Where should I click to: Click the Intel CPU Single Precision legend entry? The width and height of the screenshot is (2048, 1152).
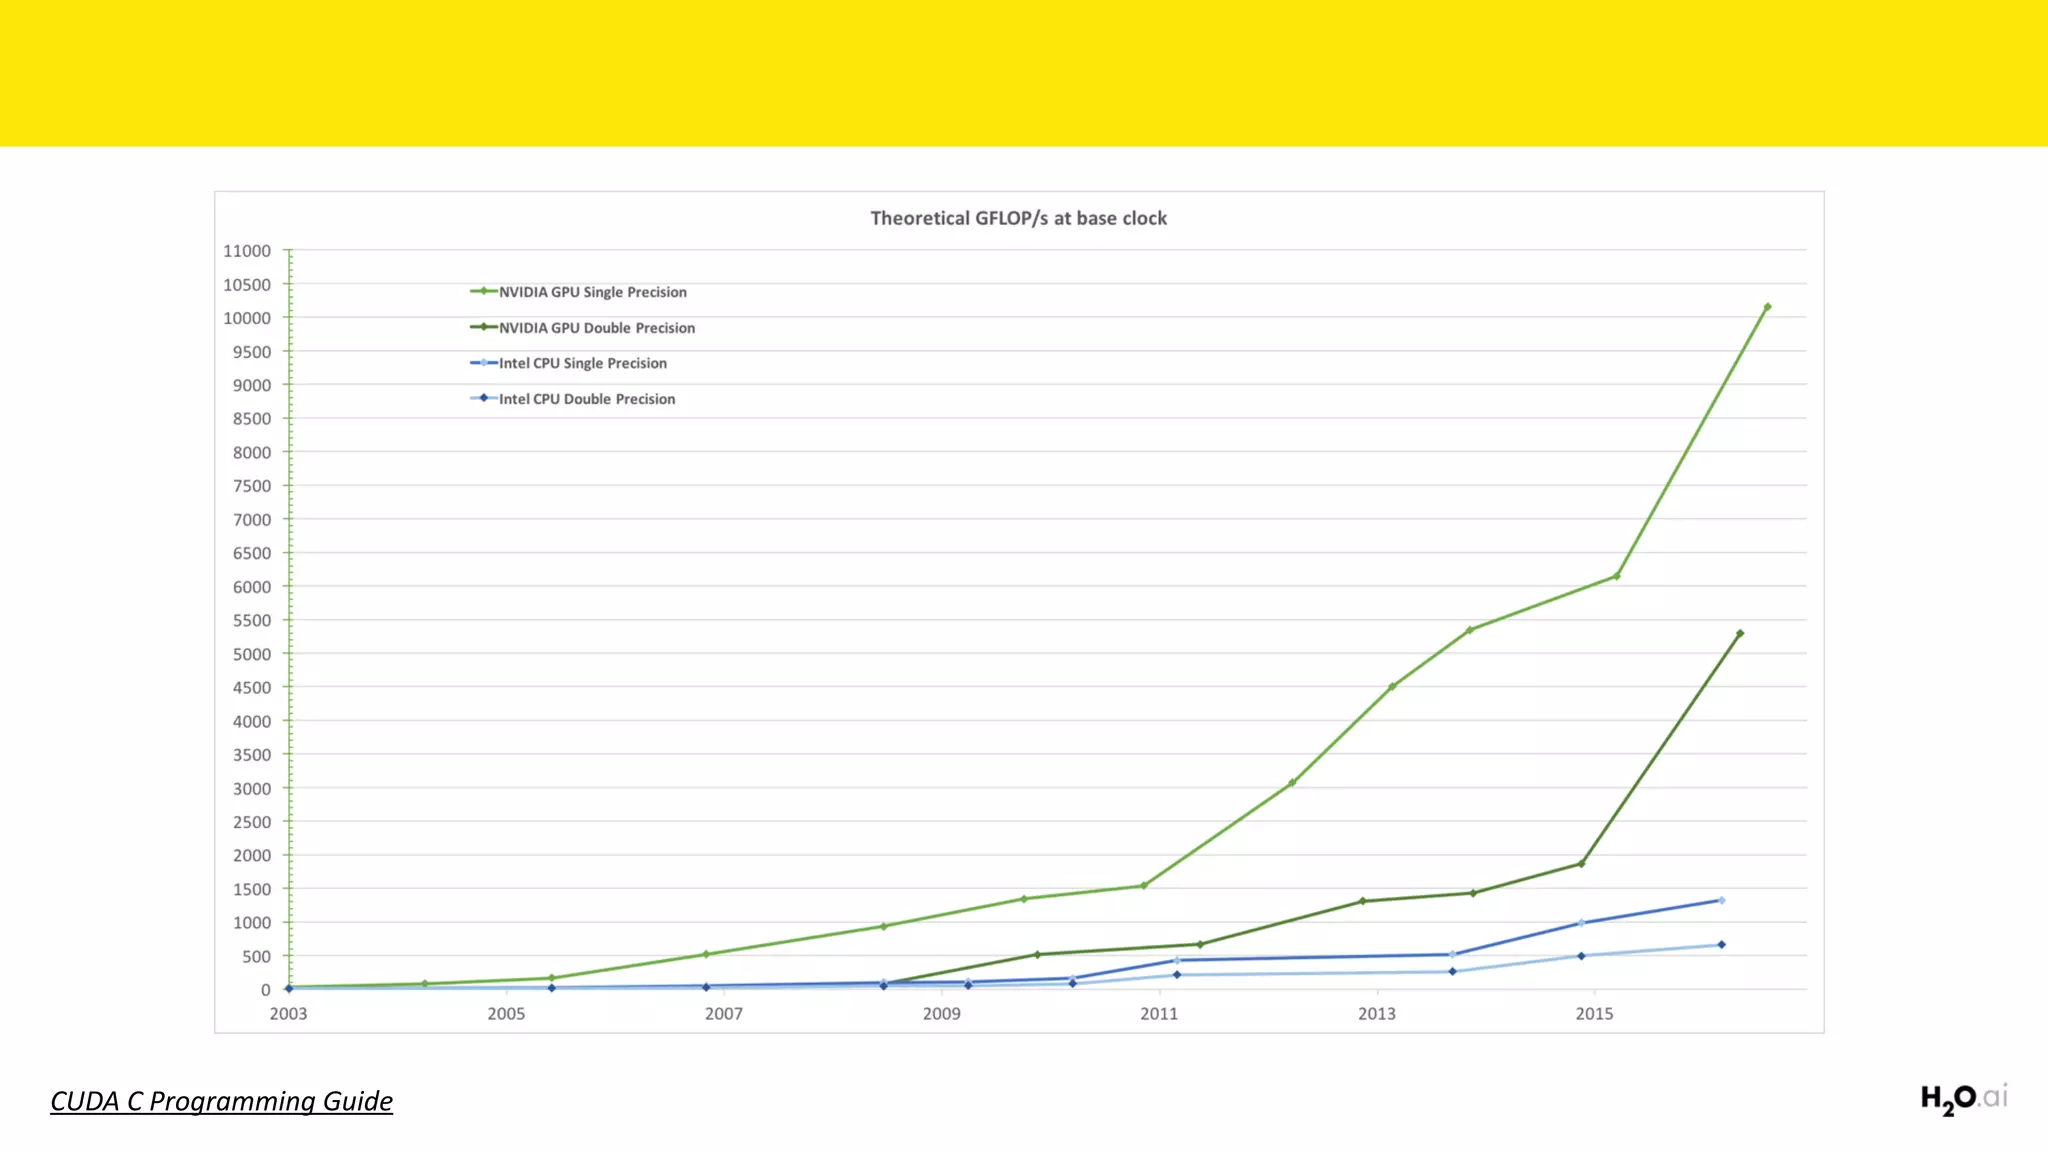582,363
